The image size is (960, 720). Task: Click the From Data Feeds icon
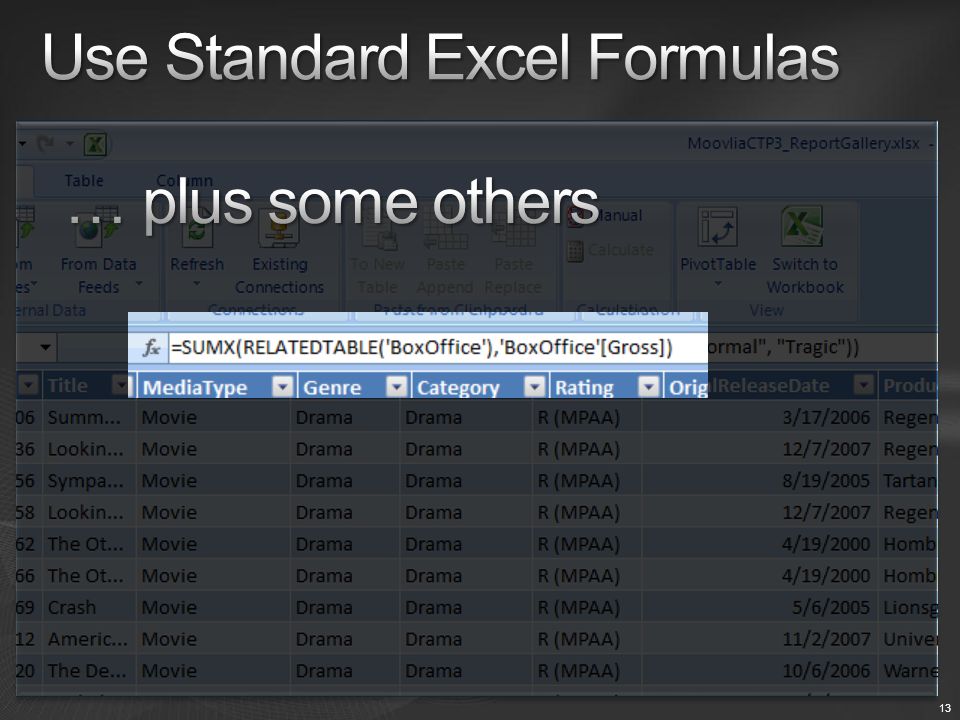point(97,227)
